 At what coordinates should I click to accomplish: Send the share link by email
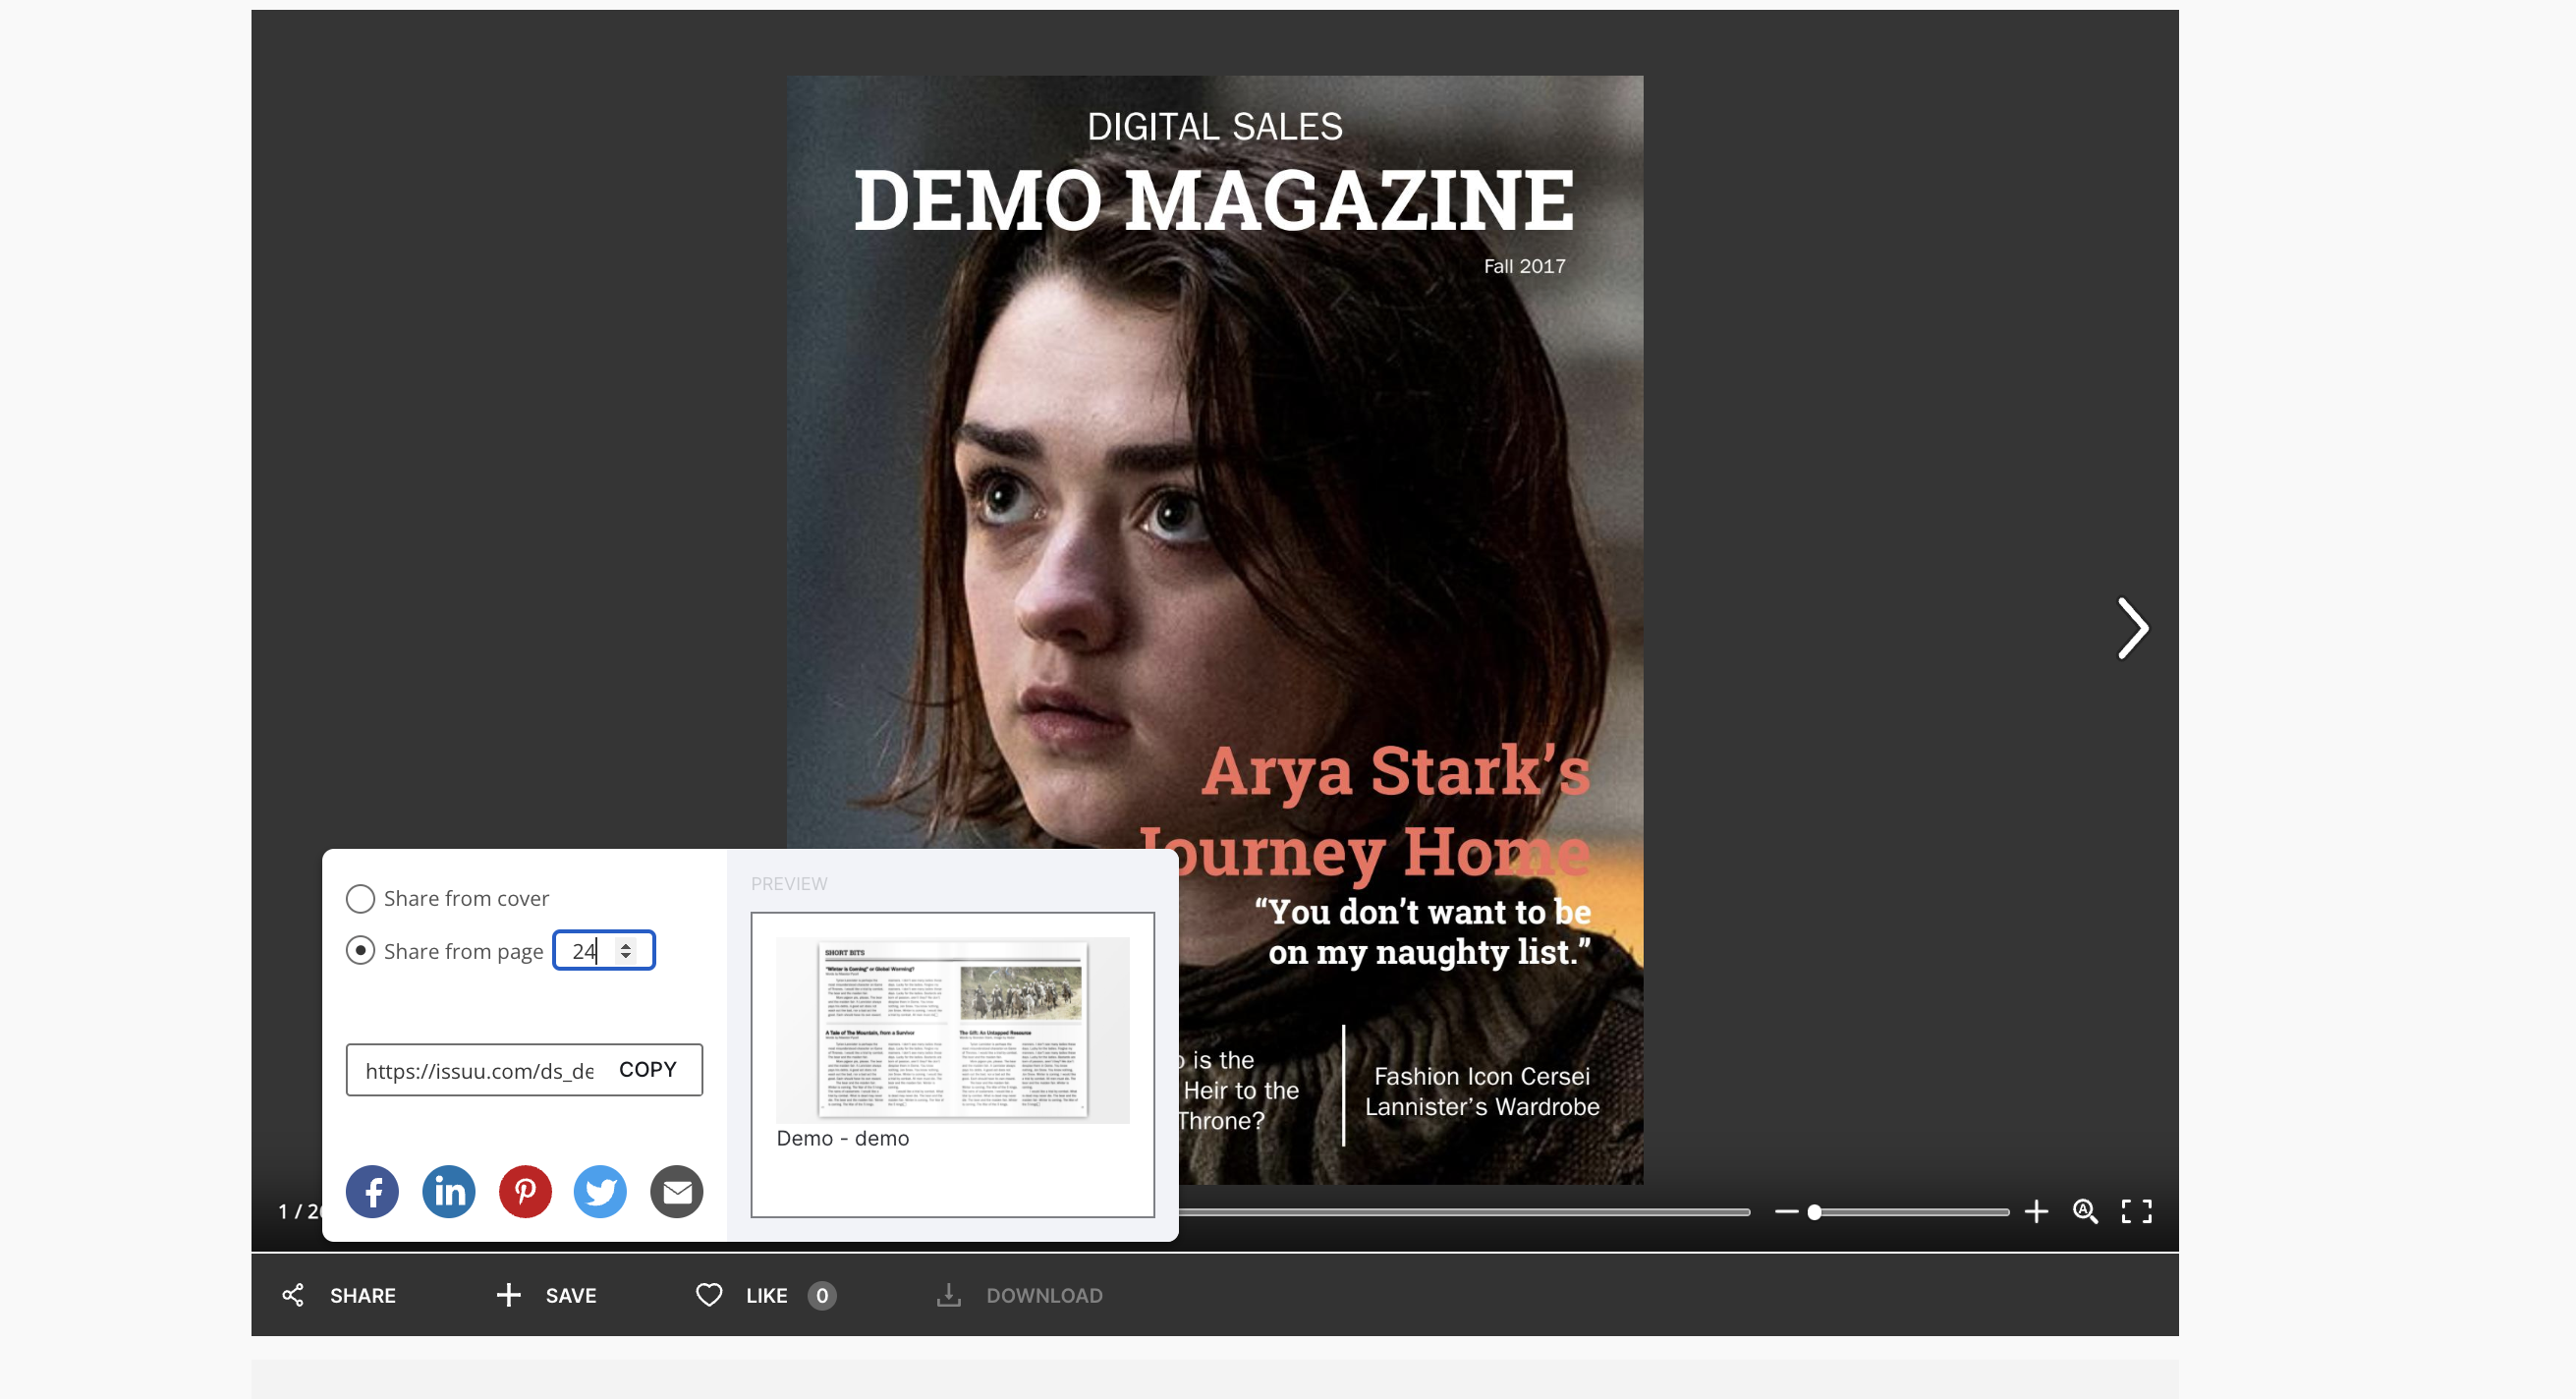click(x=677, y=1191)
